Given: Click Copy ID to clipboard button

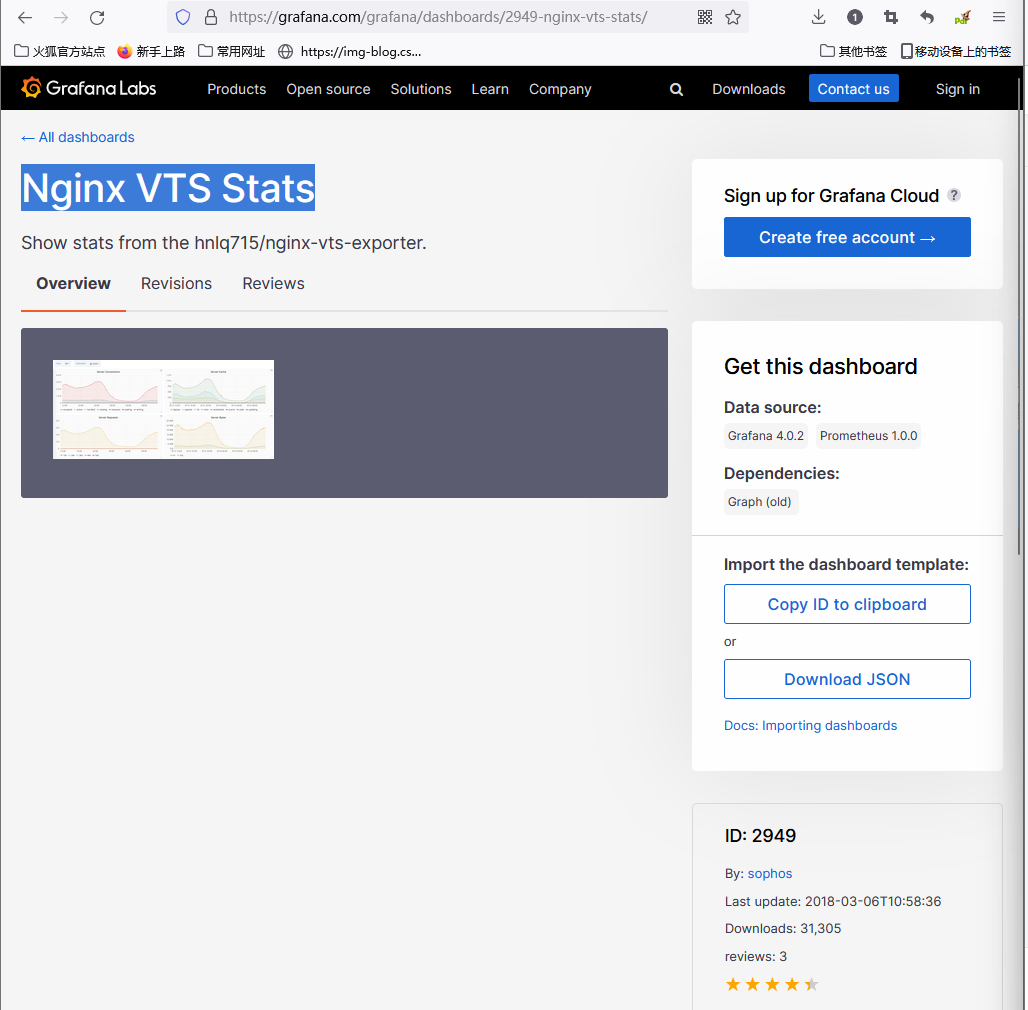Looking at the screenshot, I should (x=847, y=604).
